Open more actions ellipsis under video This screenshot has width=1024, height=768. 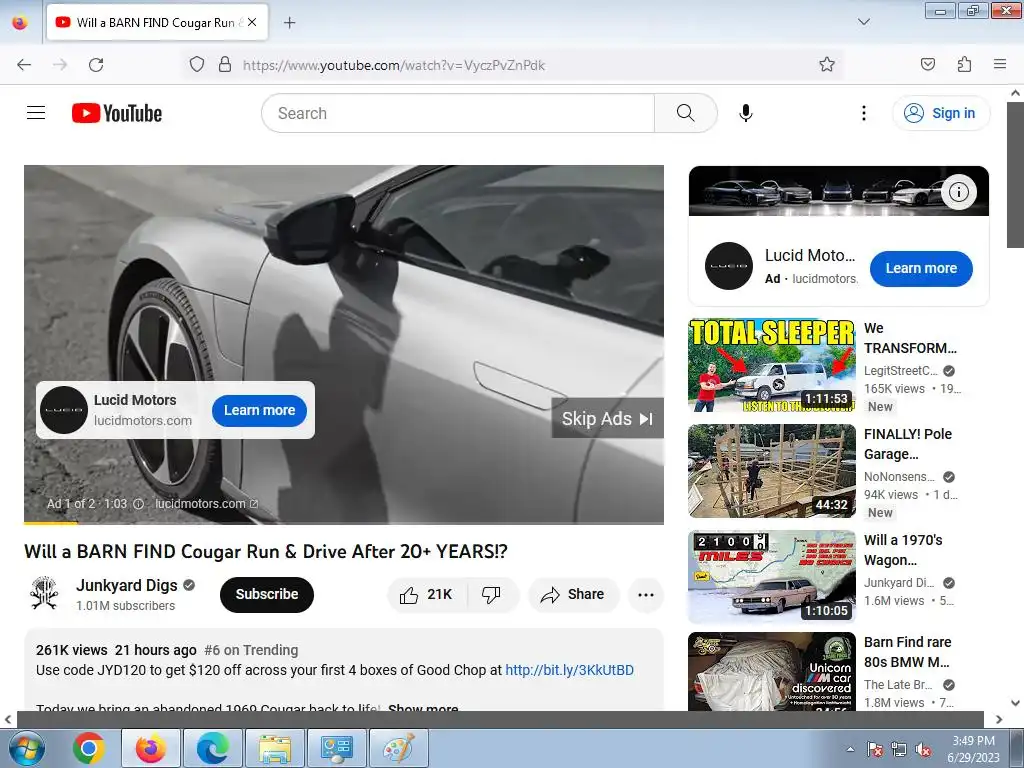[x=646, y=594]
